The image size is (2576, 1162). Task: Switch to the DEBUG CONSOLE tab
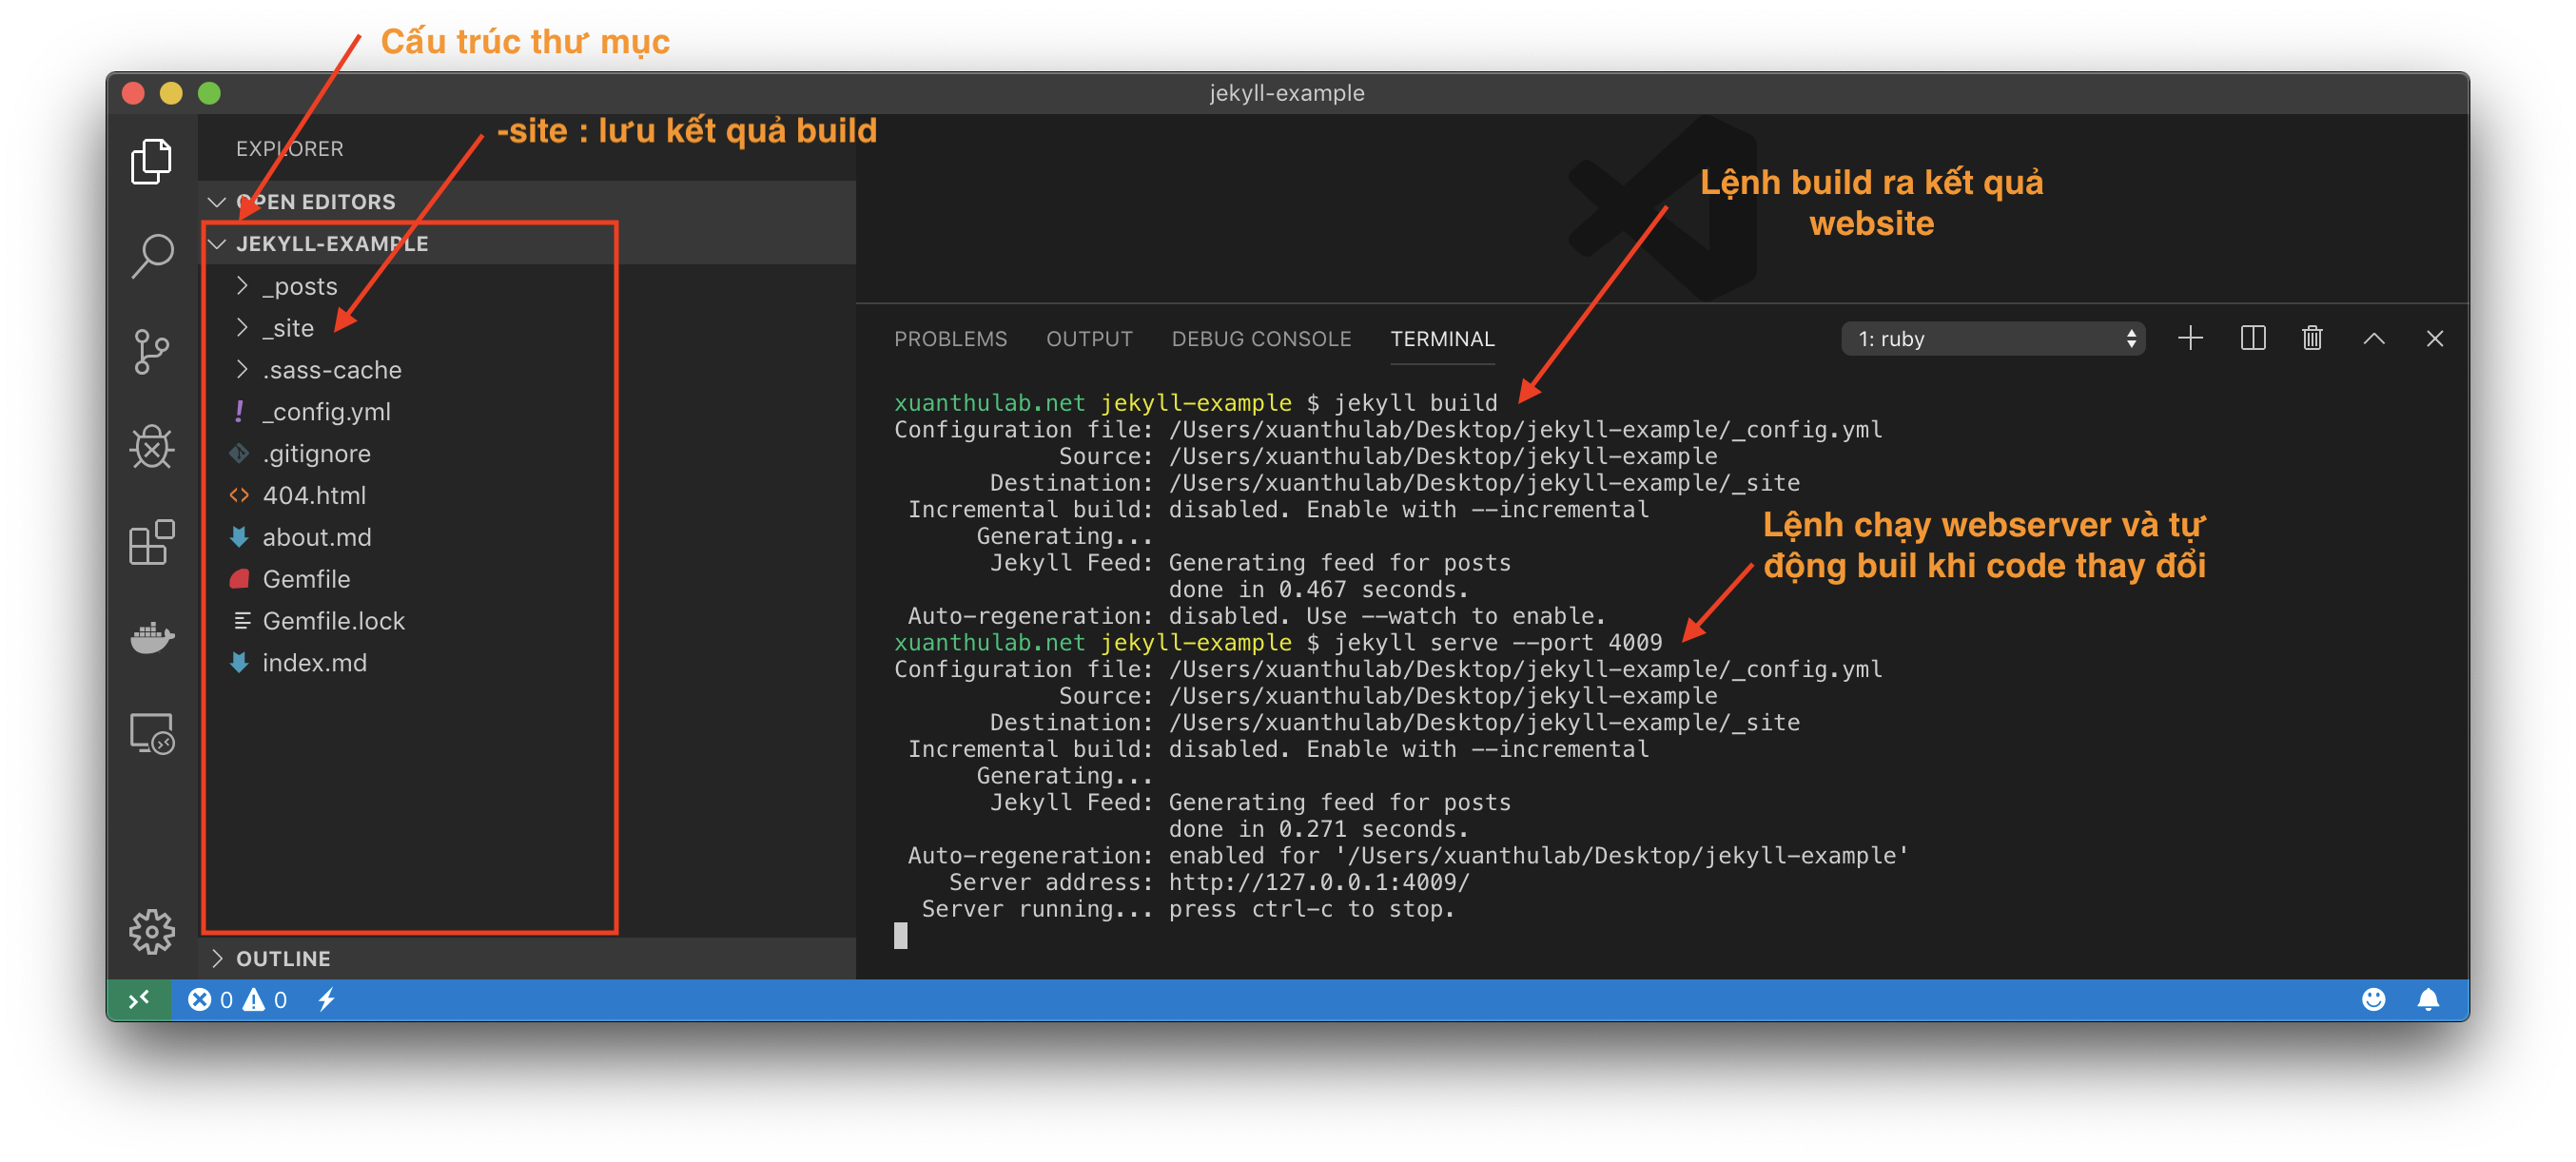click(1261, 339)
